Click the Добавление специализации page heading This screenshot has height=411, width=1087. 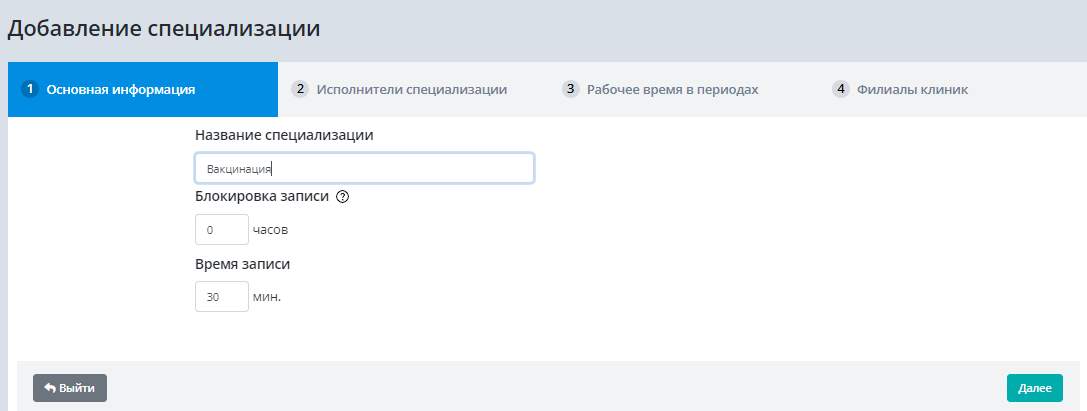pos(164,28)
